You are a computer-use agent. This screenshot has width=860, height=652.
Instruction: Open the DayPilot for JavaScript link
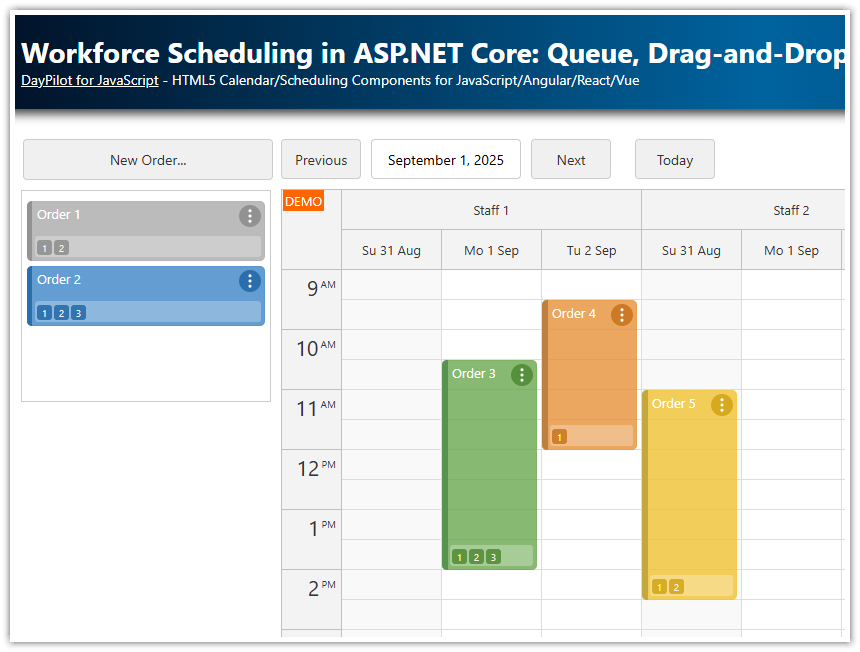[89, 80]
